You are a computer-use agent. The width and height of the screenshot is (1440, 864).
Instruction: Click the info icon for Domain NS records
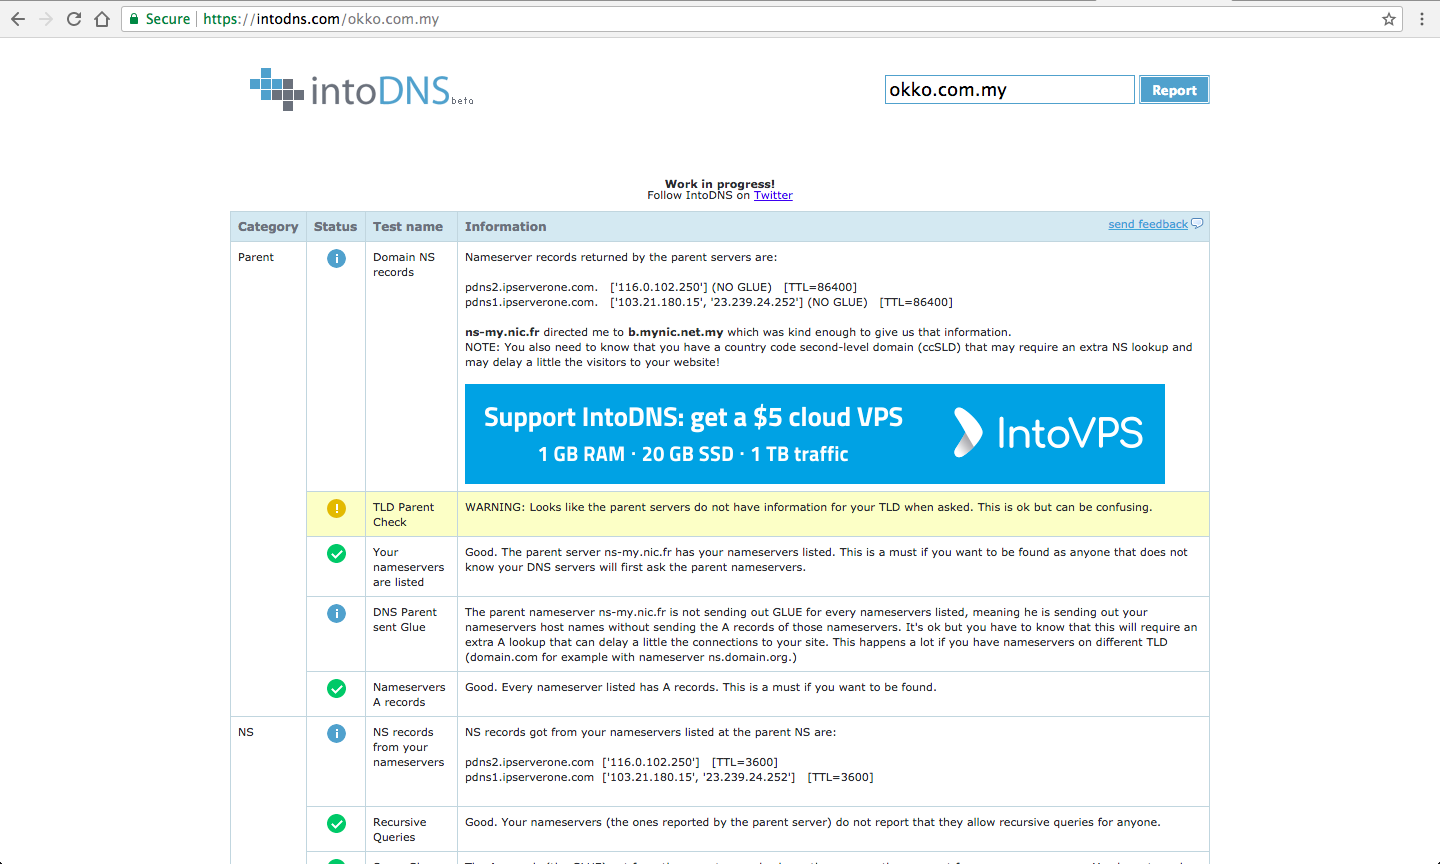336,258
